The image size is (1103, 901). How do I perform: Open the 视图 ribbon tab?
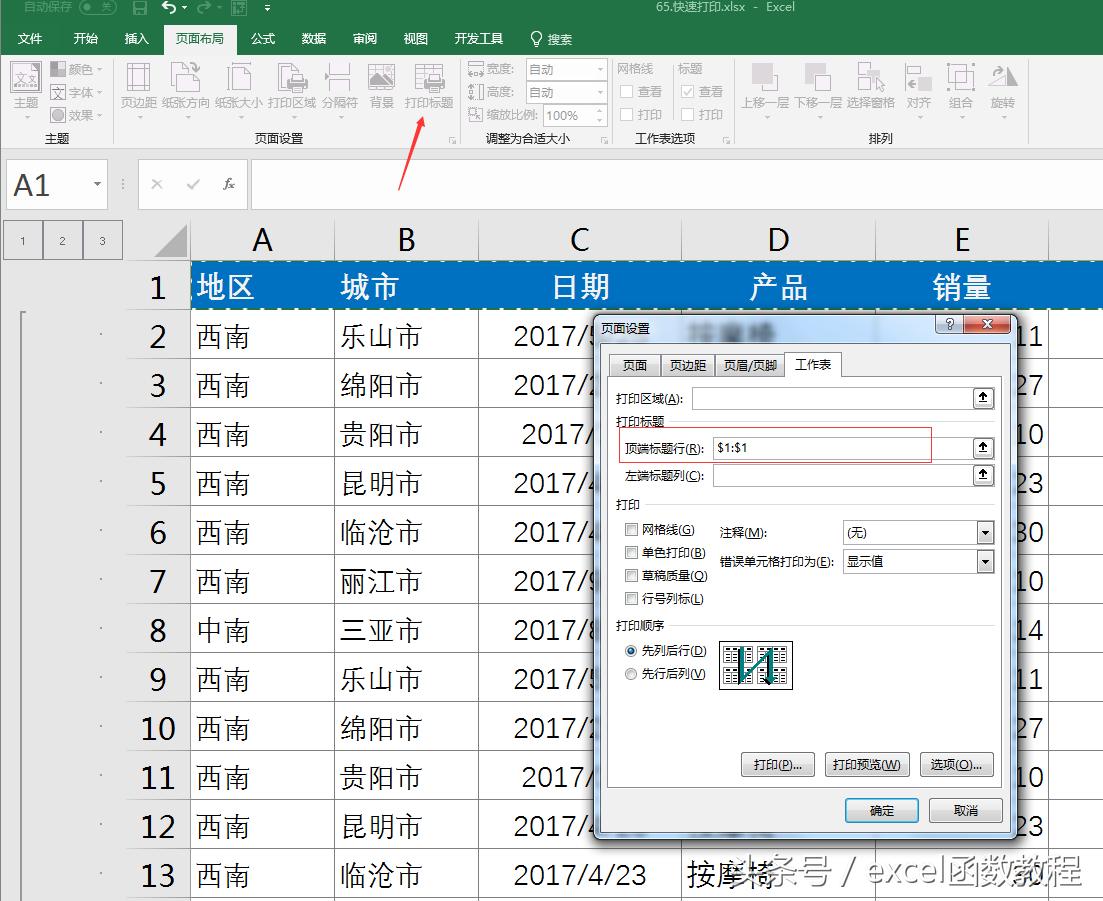[415, 38]
